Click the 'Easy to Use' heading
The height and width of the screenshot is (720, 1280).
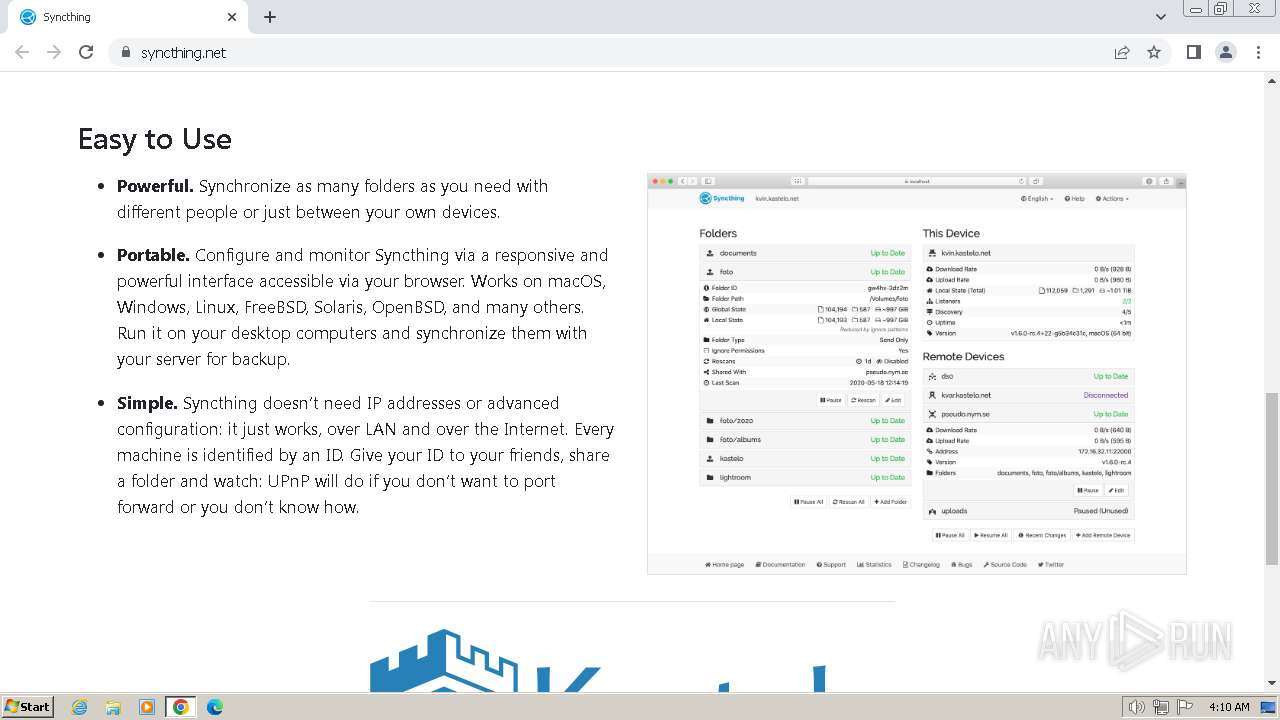[x=155, y=139]
